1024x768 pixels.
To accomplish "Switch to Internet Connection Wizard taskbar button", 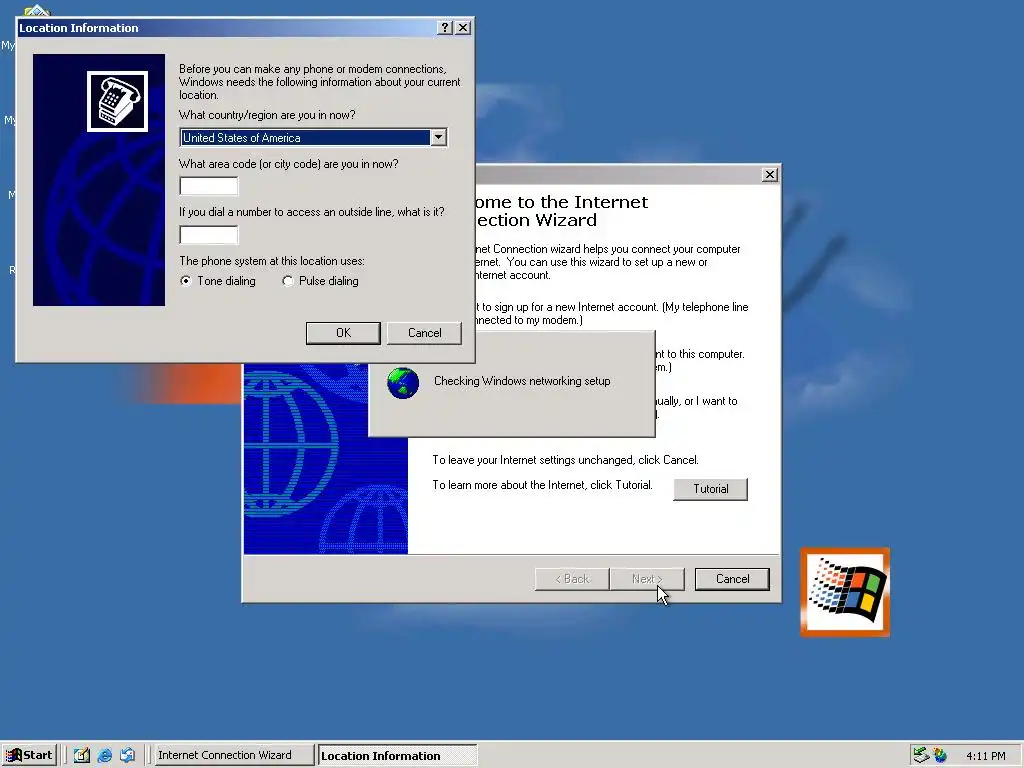I will point(233,755).
